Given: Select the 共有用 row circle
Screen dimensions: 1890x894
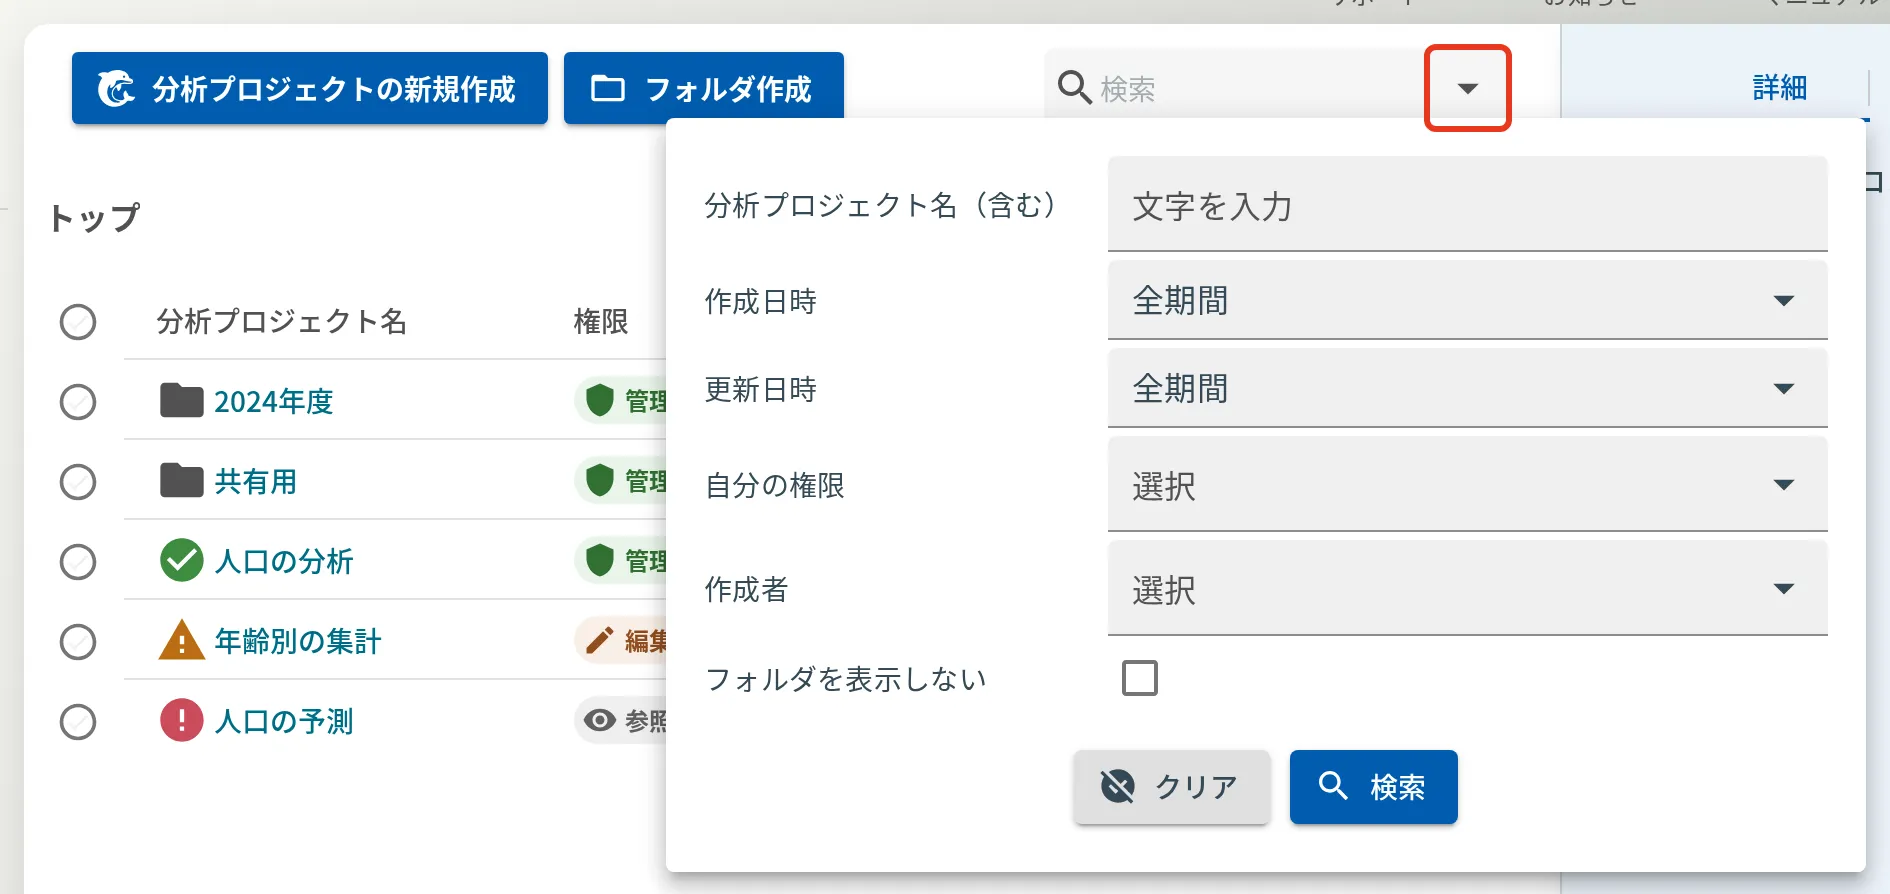Looking at the screenshot, I should (78, 482).
